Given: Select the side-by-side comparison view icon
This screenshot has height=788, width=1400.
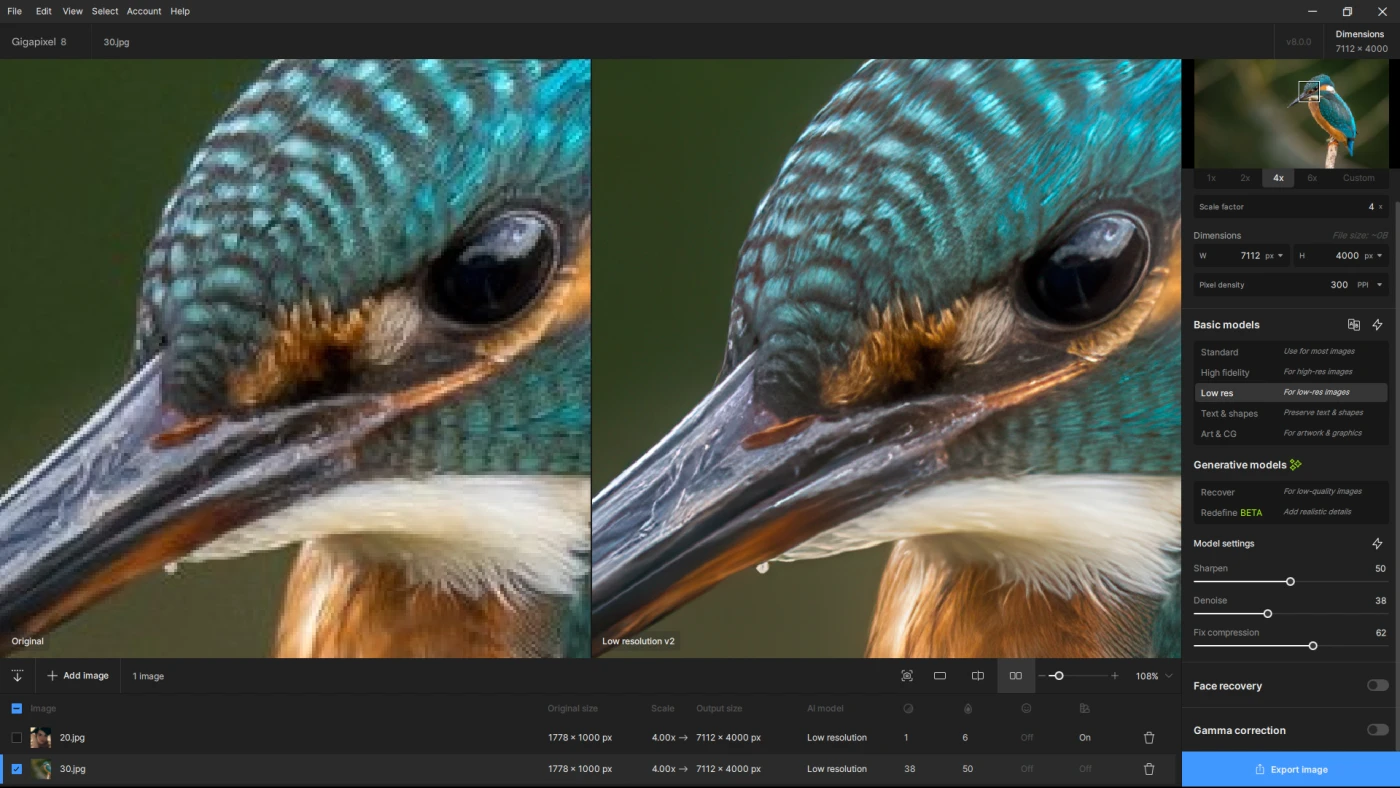Looking at the screenshot, I should [1015, 676].
